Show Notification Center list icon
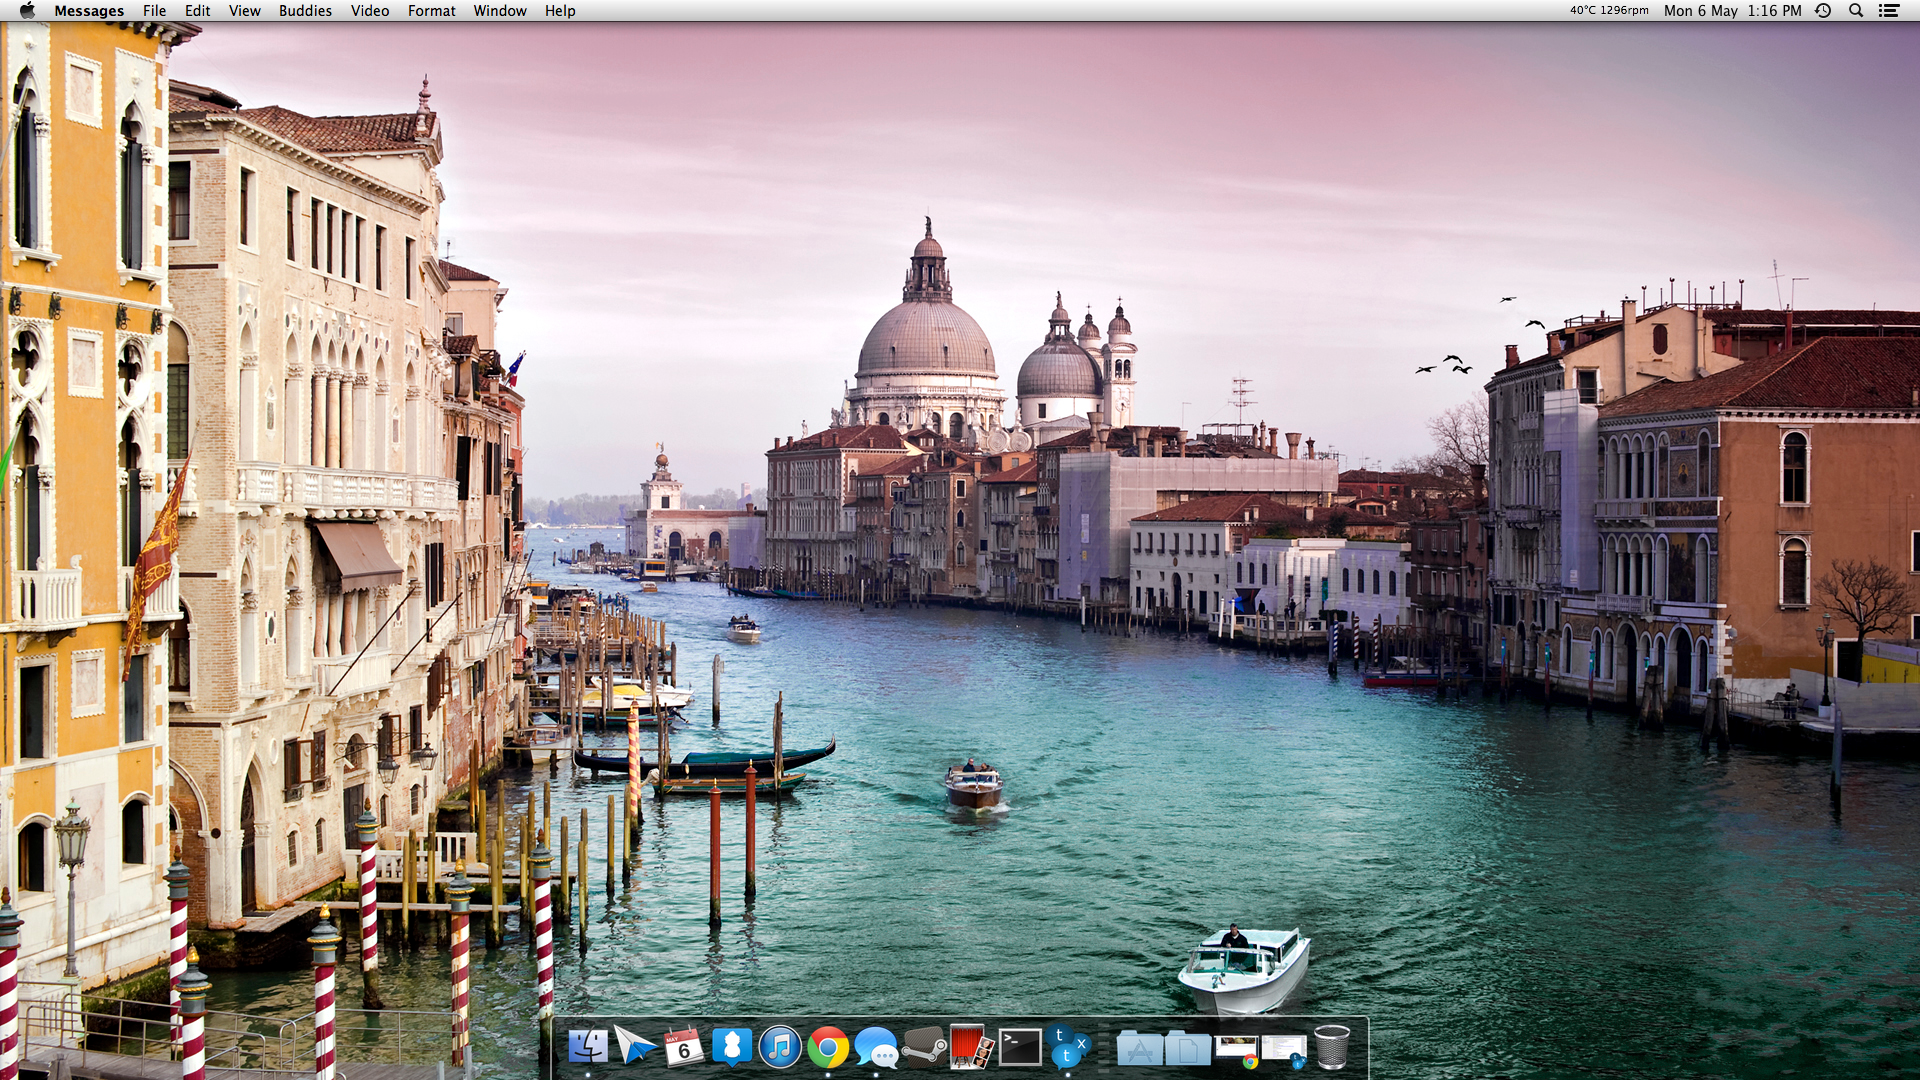1920x1080 pixels. pyautogui.click(x=1889, y=11)
